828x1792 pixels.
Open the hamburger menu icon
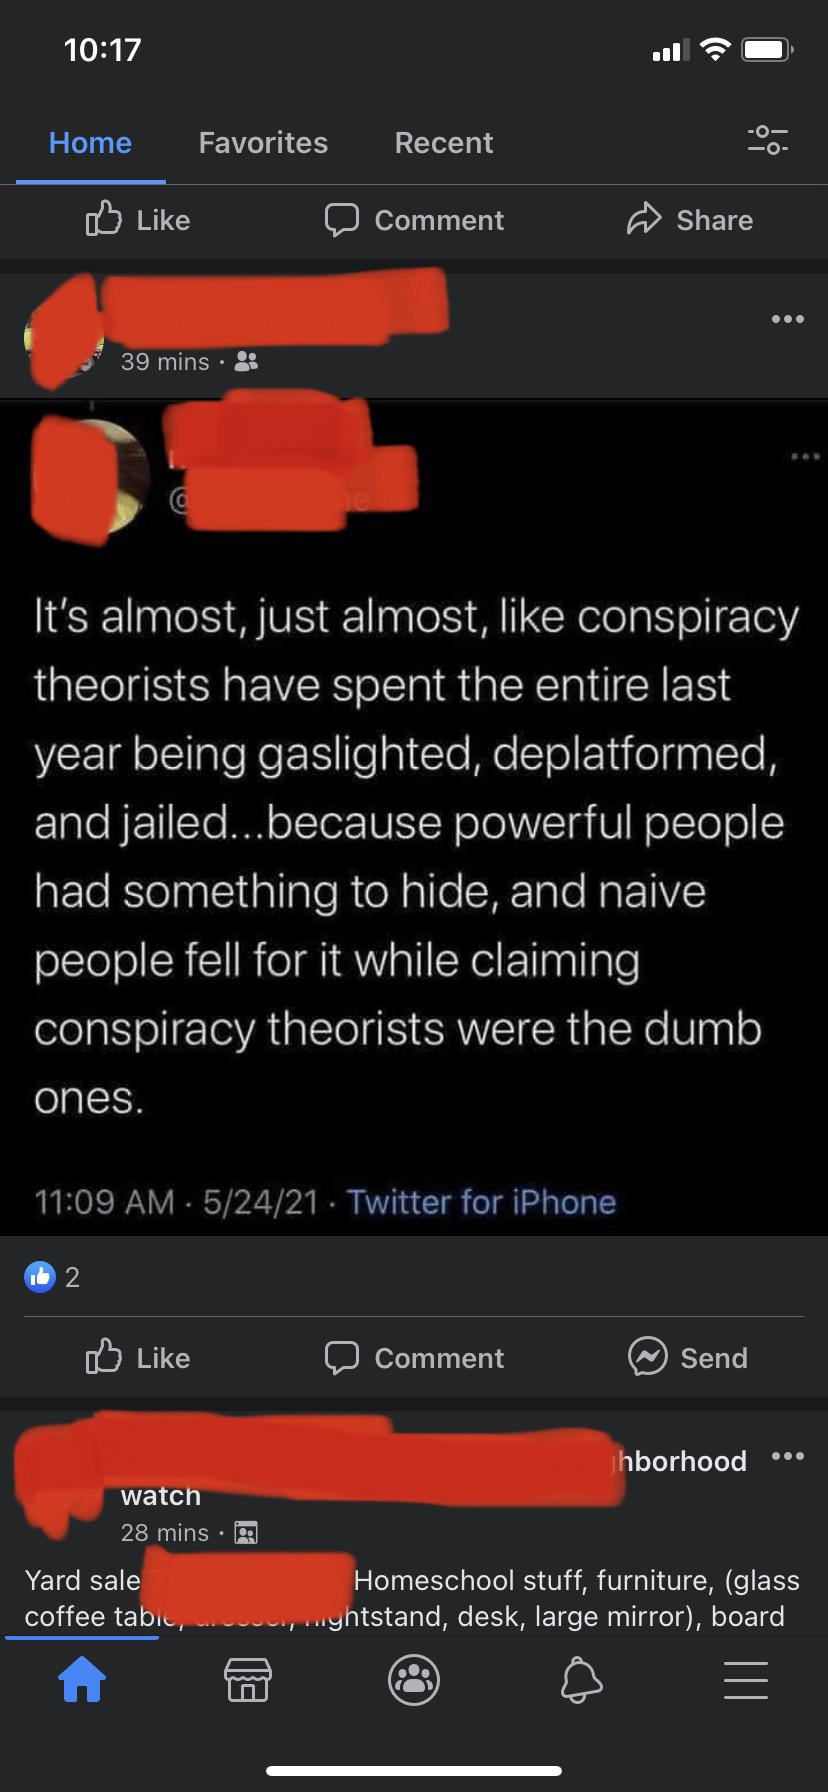[x=746, y=1679]
